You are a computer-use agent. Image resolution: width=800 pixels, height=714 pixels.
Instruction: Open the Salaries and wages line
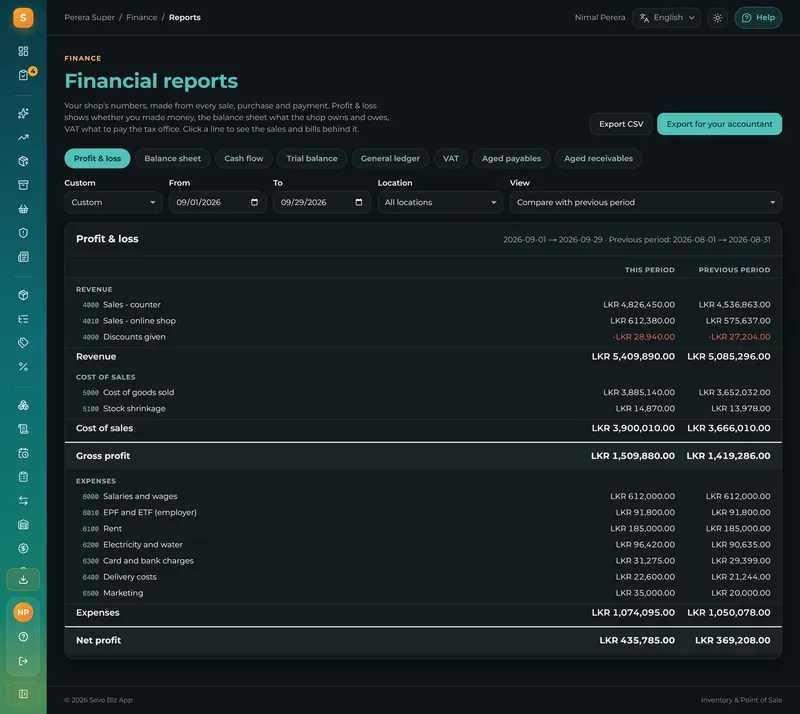[x=423, y=496]
